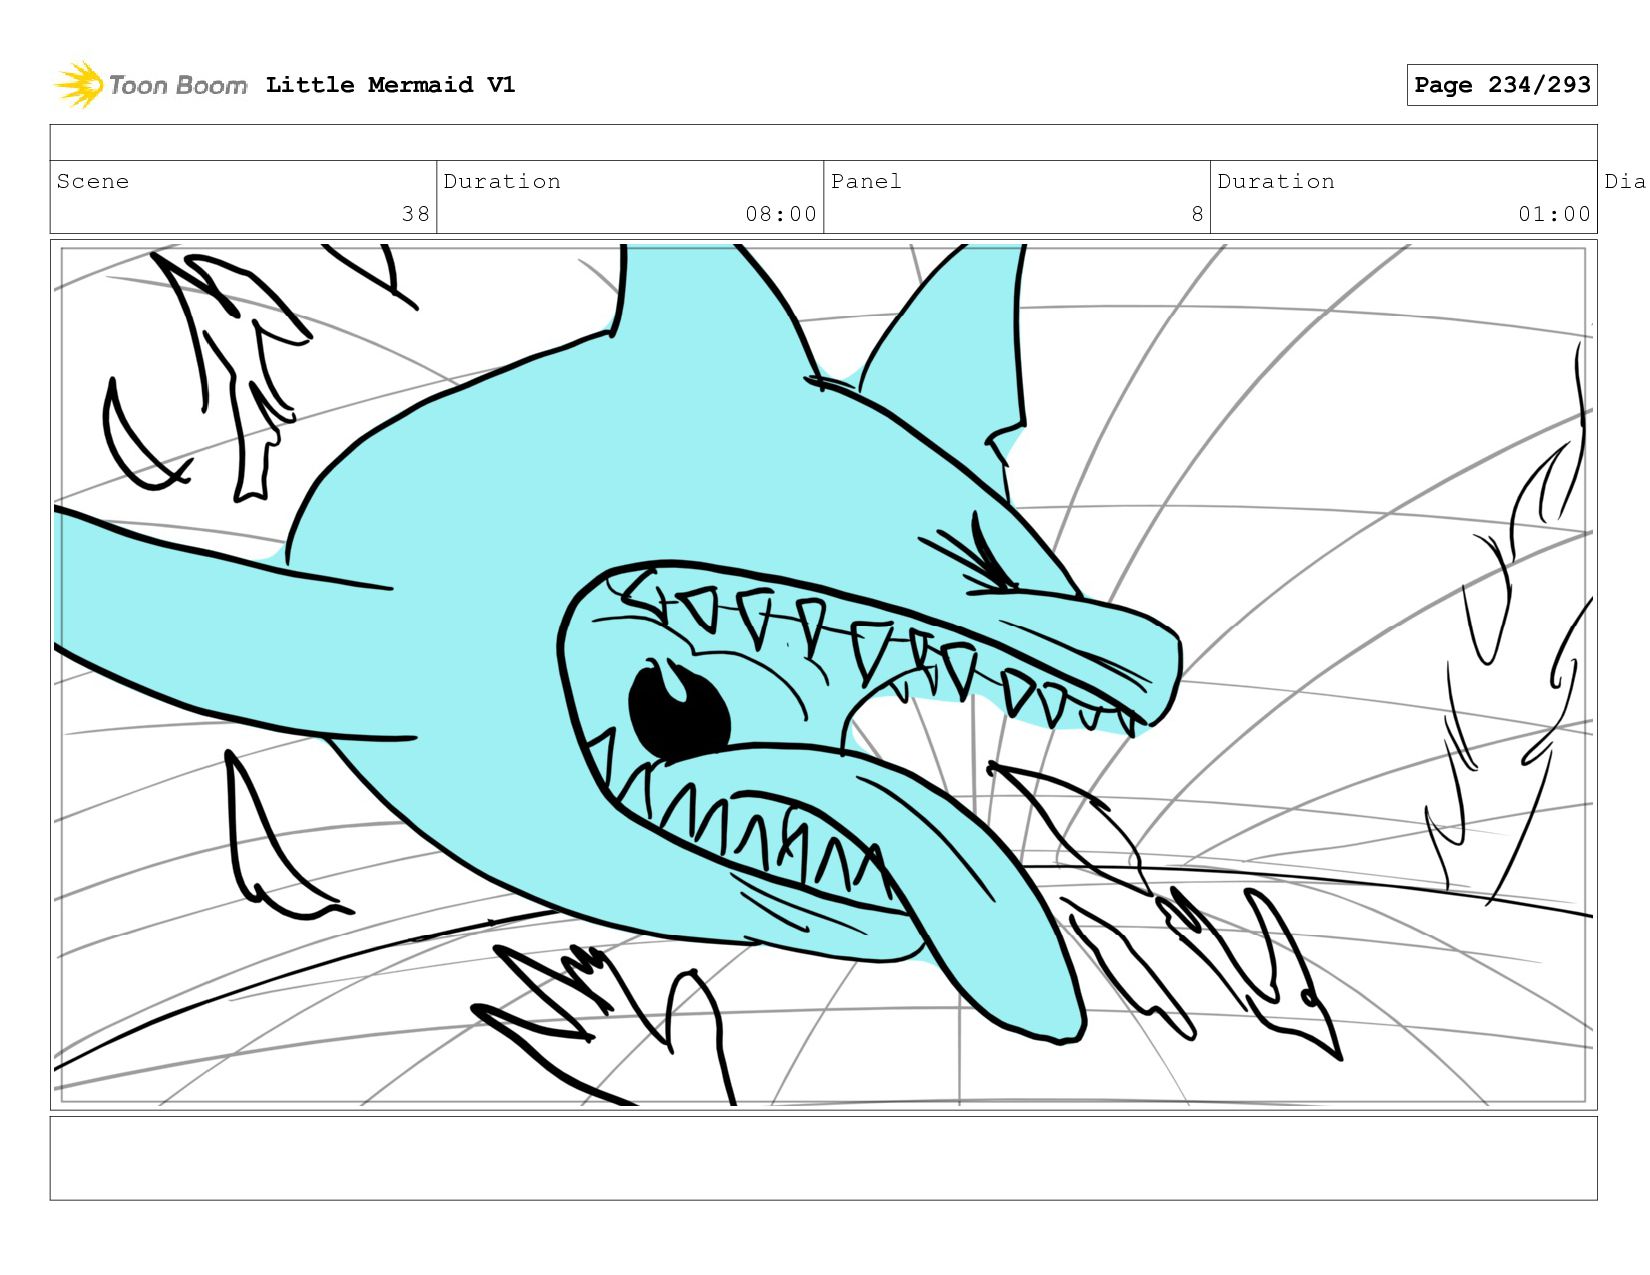Image resolution: width=1650 pixels, height=1275 pixels.
Task: Click the shark storyboard panel image
Action: coord(824,675)
